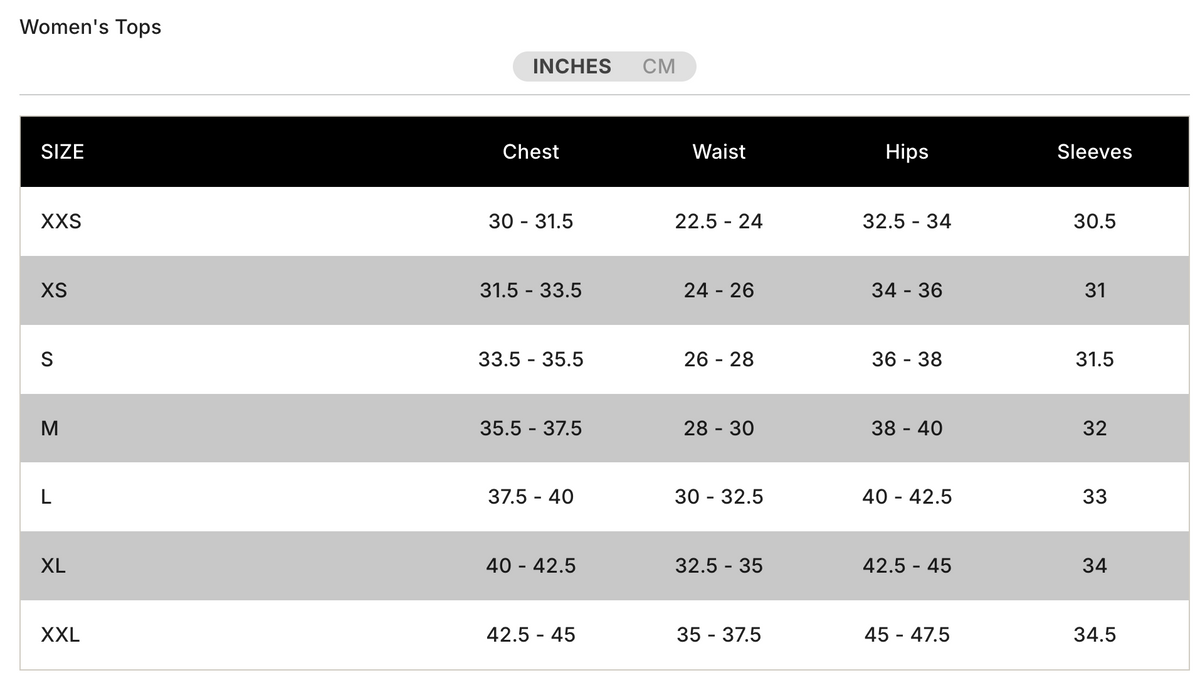Click the Waist column header
The height and width of the screenshot is (690, 1200).
click(719, 152)
